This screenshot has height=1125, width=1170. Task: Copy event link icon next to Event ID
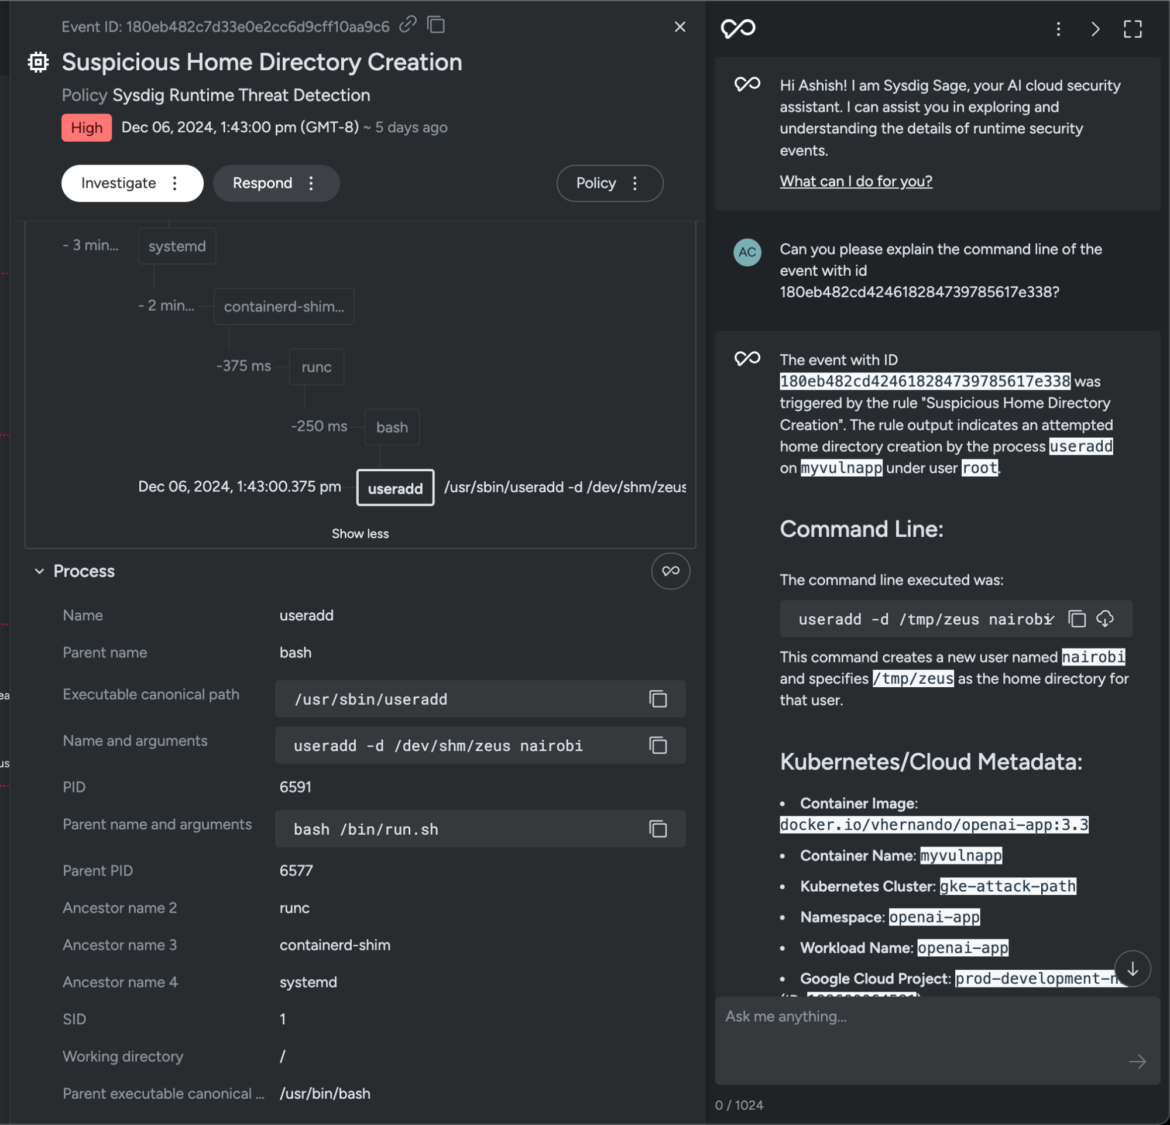click(407, 25)
